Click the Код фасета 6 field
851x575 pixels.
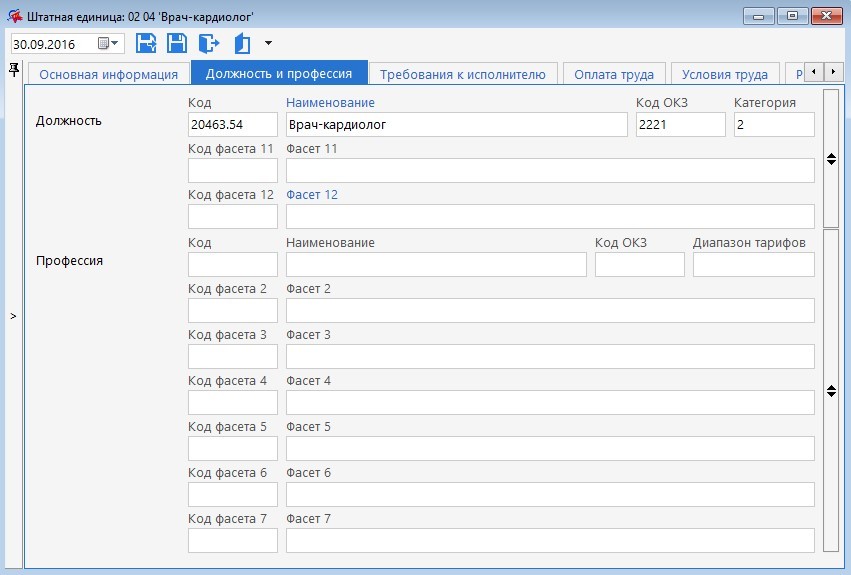[233, 495]
